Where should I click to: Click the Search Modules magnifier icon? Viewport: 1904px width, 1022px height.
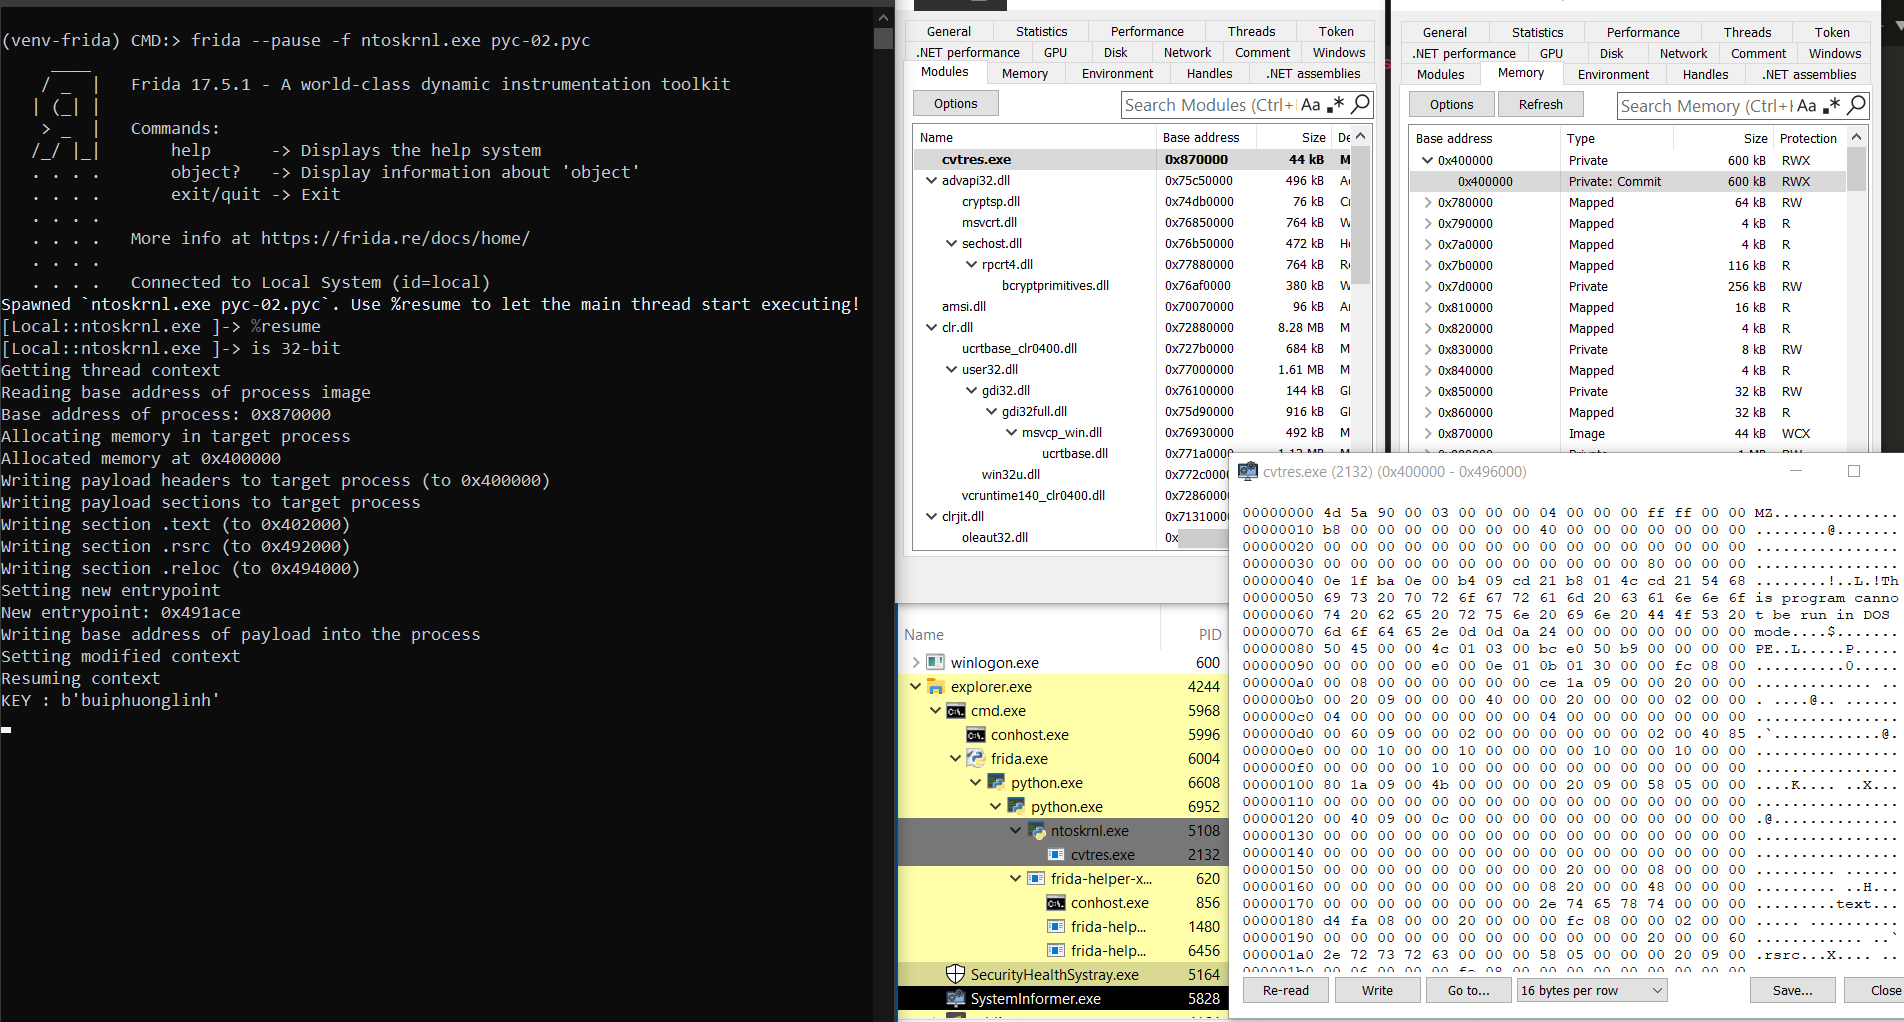[1360, 104]
